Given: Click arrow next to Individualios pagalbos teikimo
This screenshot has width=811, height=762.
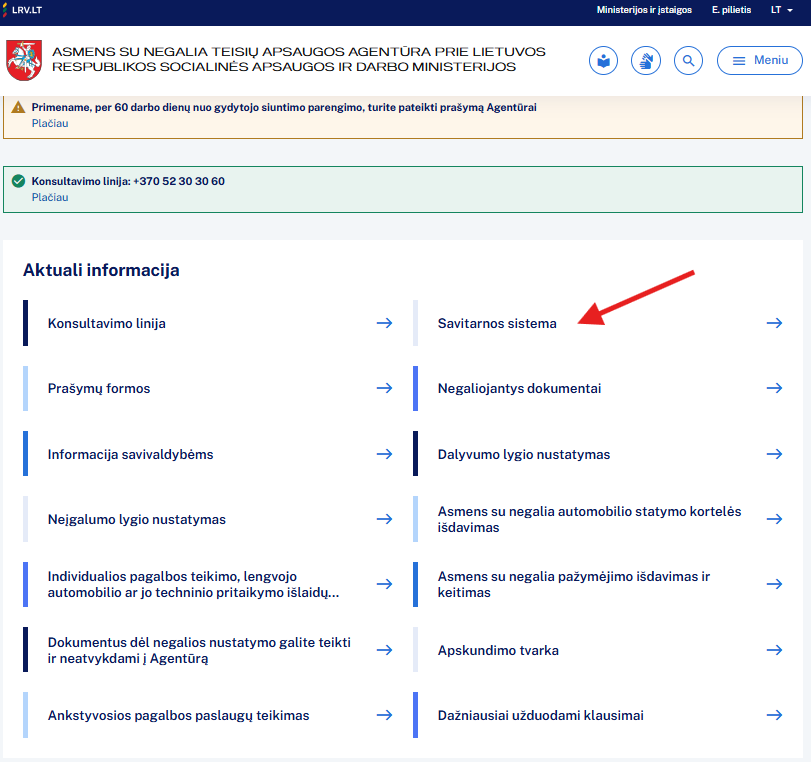Looking at the screenshot, I should click(x=384, y=584).
